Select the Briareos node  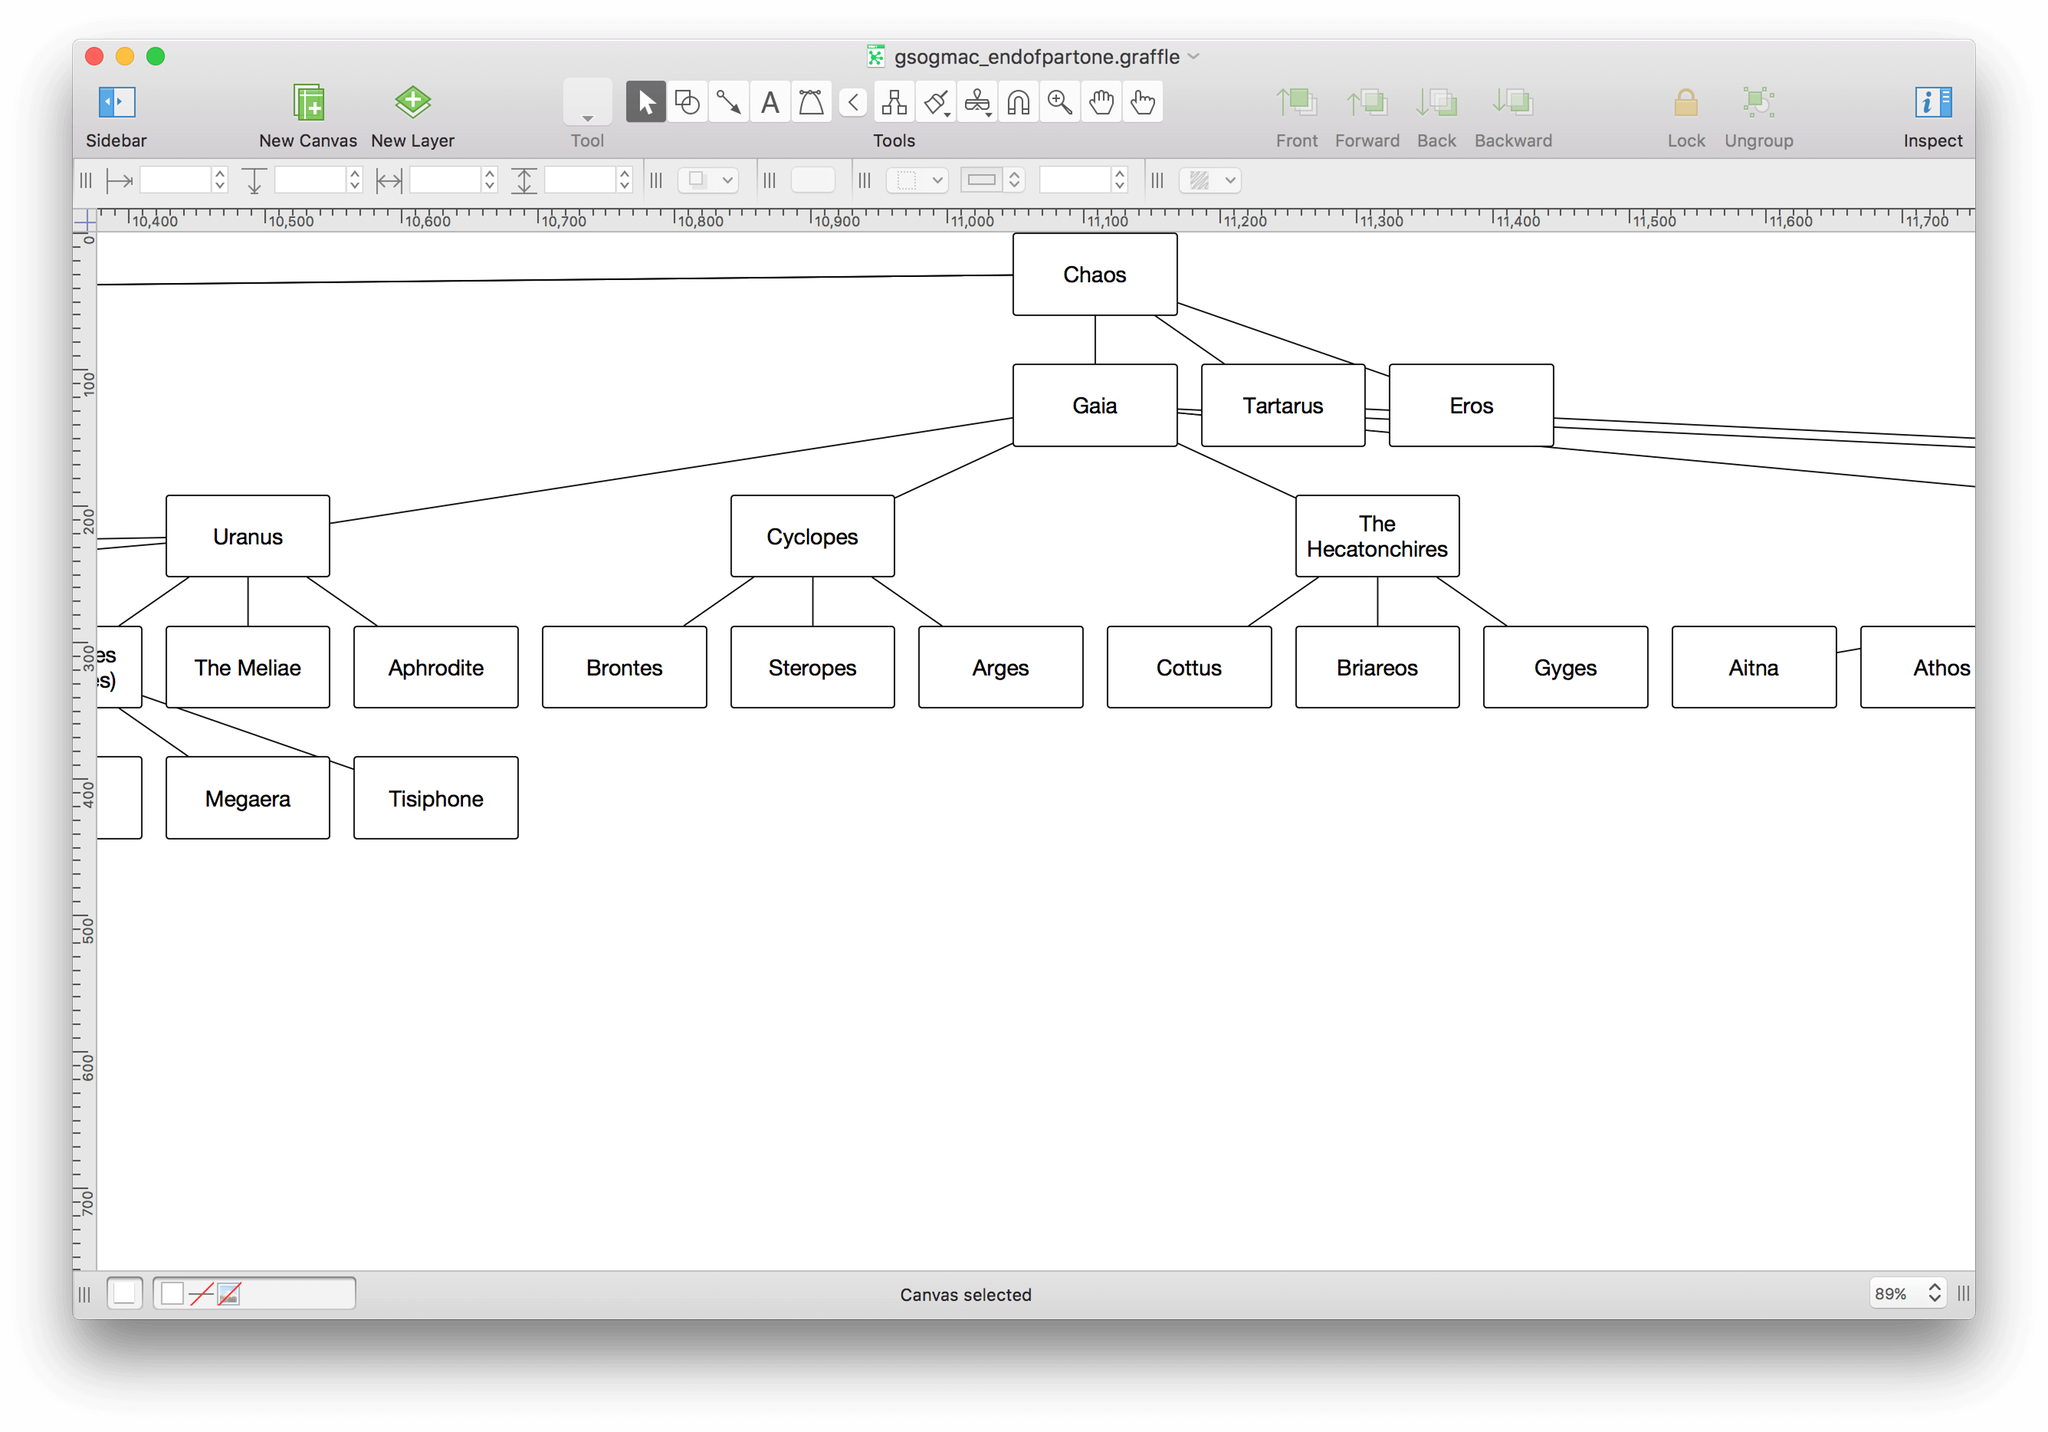pyautogui.click(x=1377, y=667)
